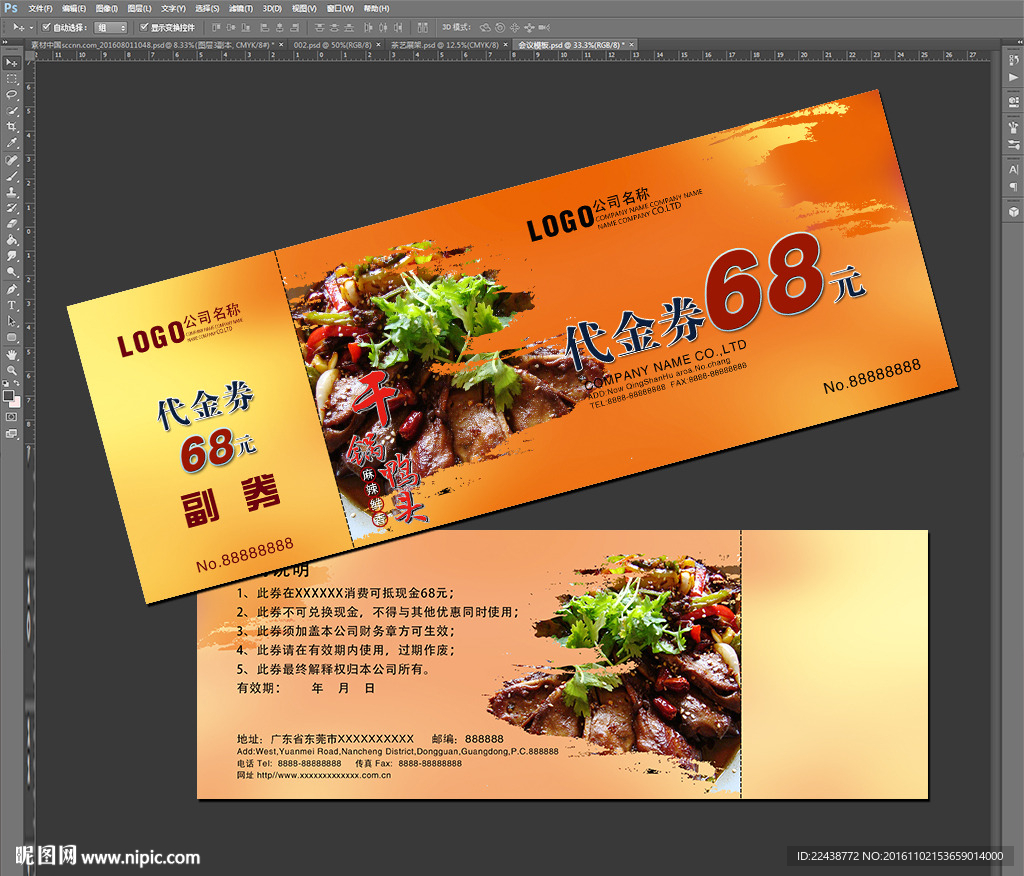Select the Eraser tool
Screen dimensions: 1024x876
tap(12, 223)
